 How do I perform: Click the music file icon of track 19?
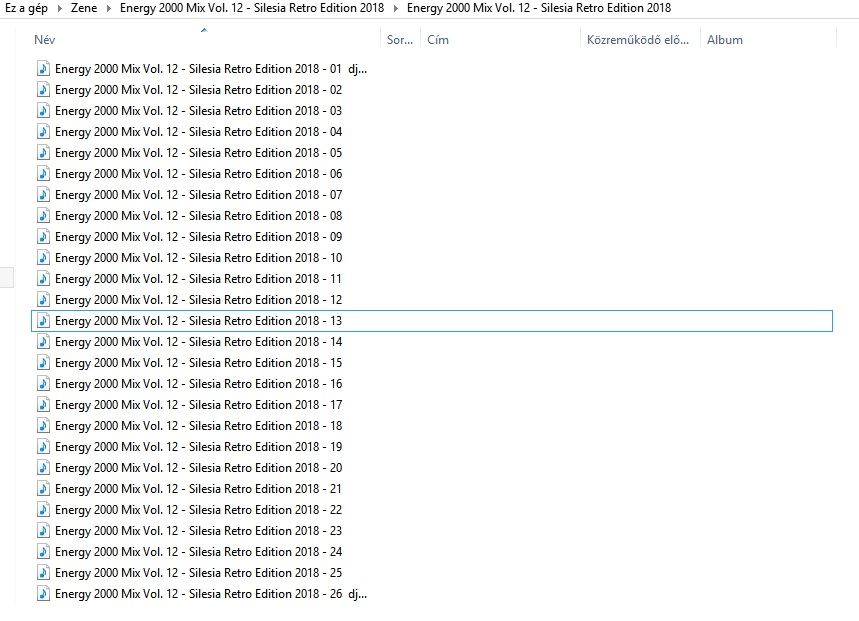pyautogui.click(x=43, y=446)
